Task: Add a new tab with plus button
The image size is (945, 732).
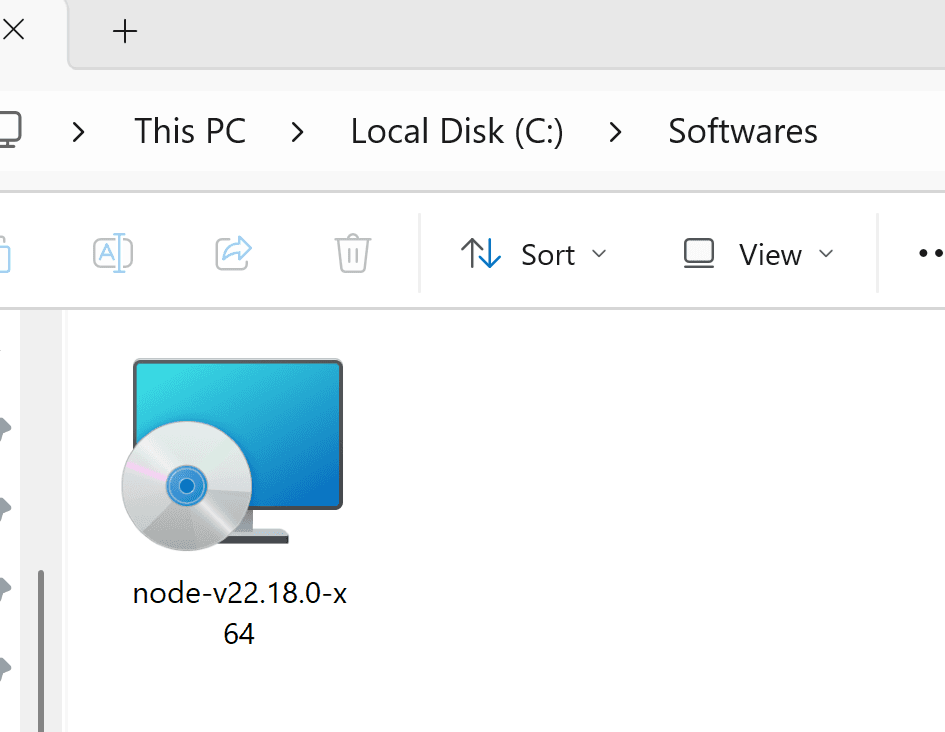Action: 125,31
